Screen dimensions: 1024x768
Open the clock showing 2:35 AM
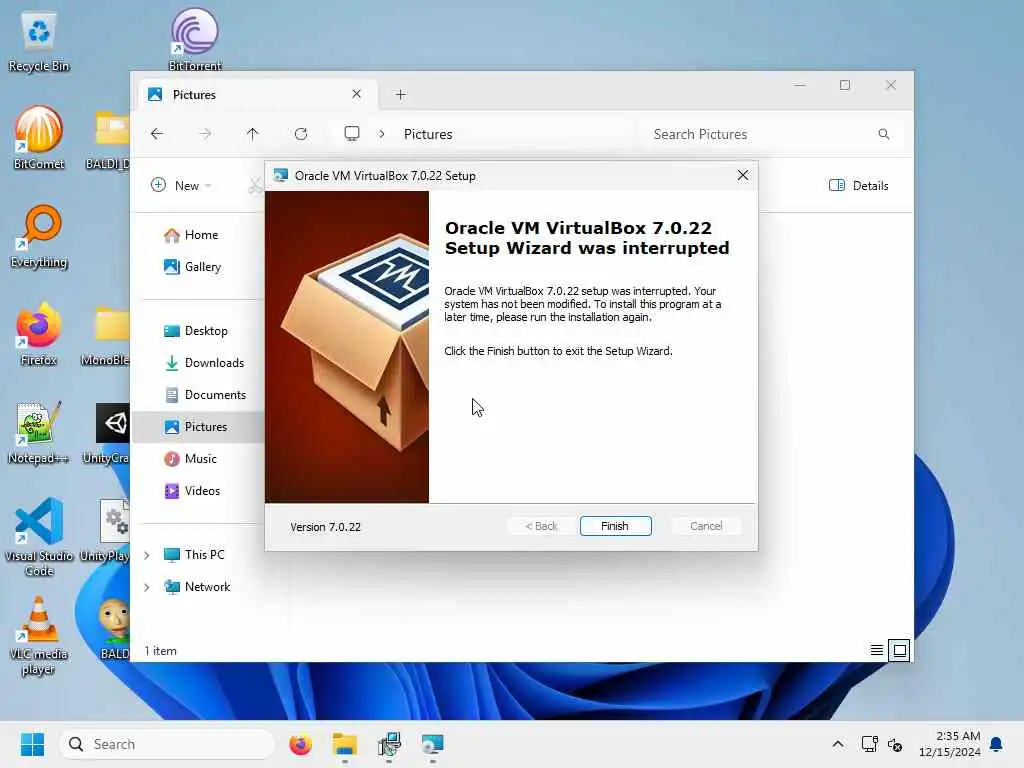(950, 744)
